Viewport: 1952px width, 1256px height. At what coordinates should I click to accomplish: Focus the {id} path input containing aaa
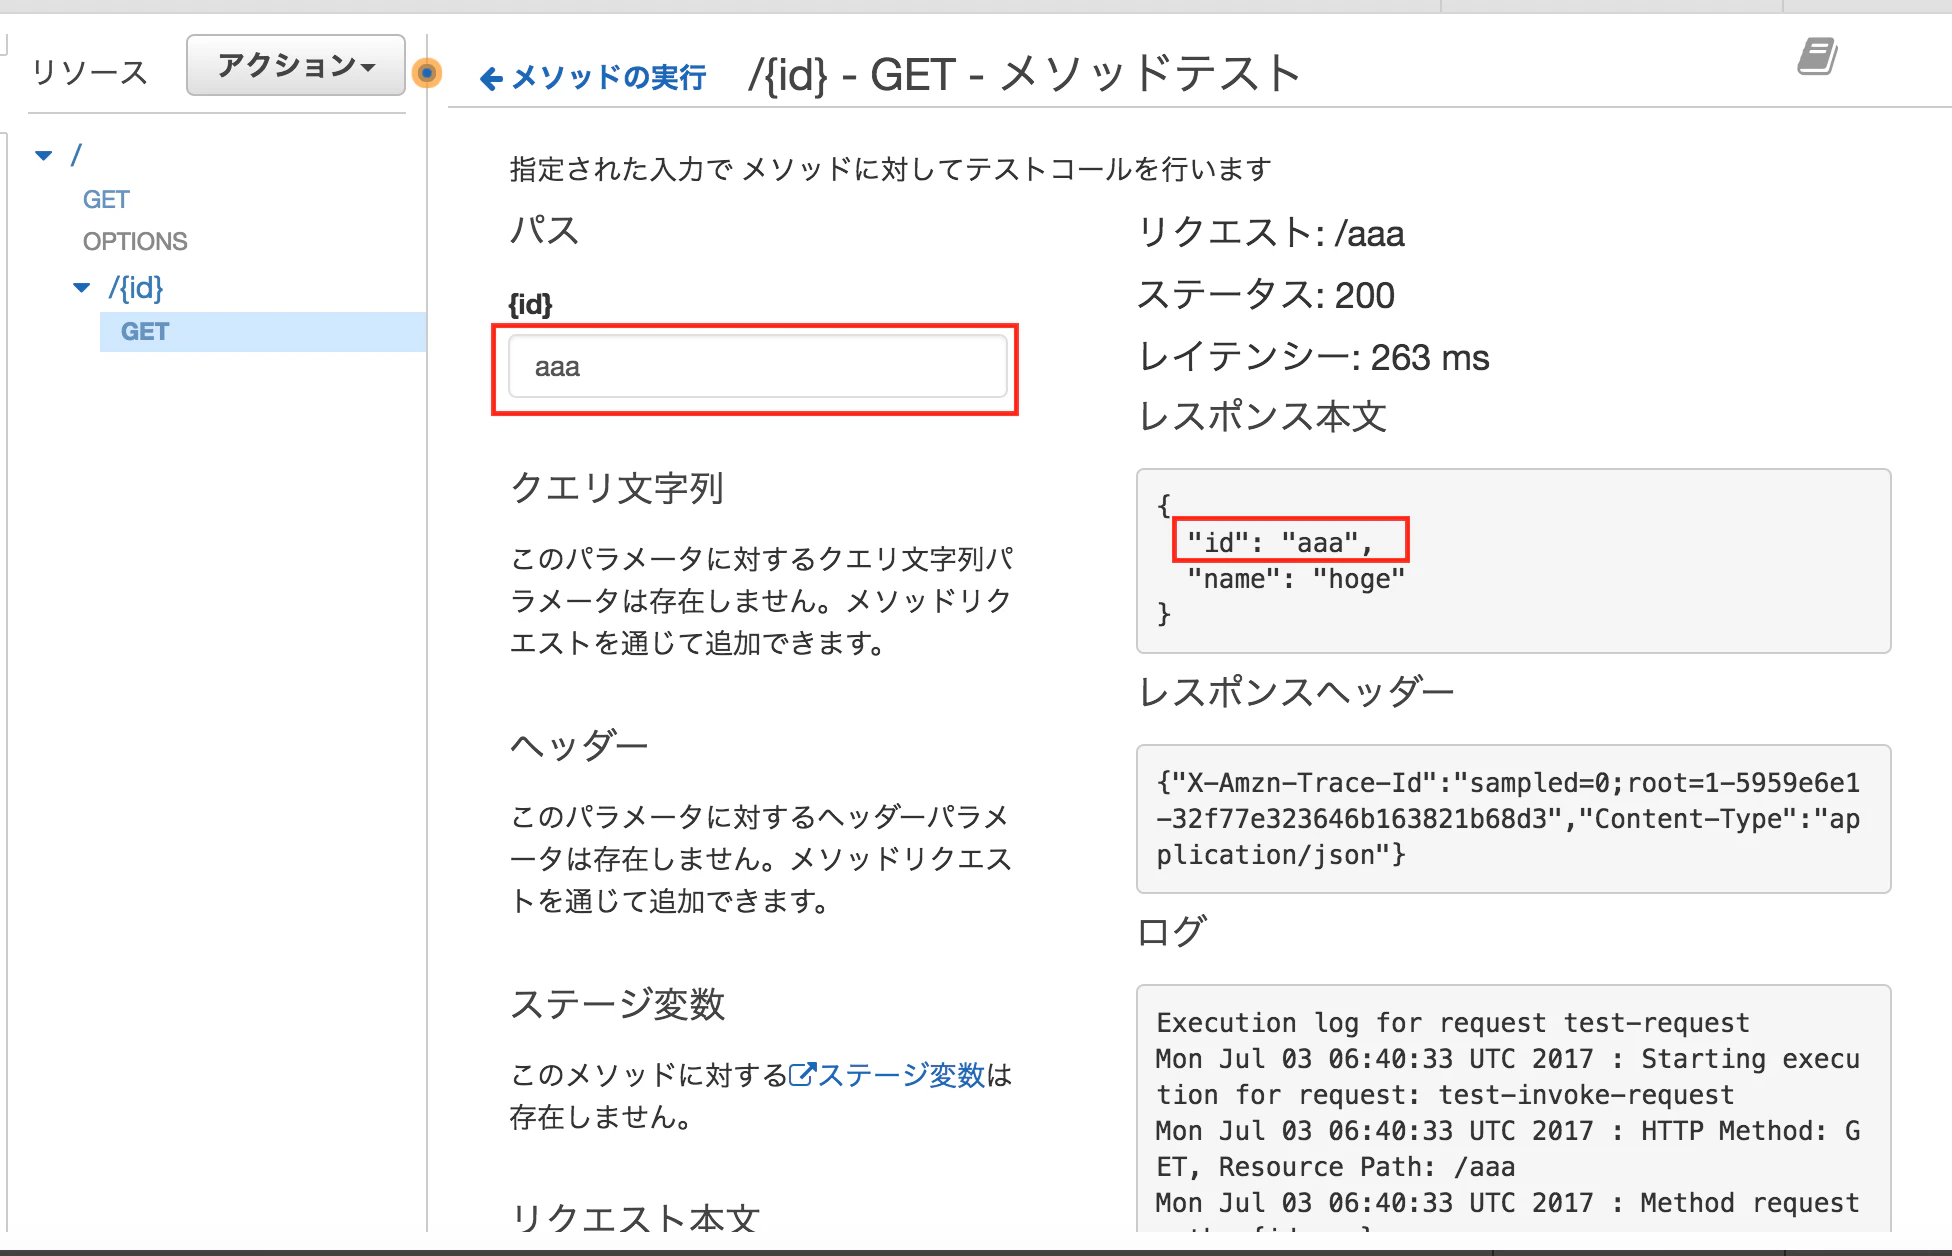pyautogui.click(x=757, y=367)
